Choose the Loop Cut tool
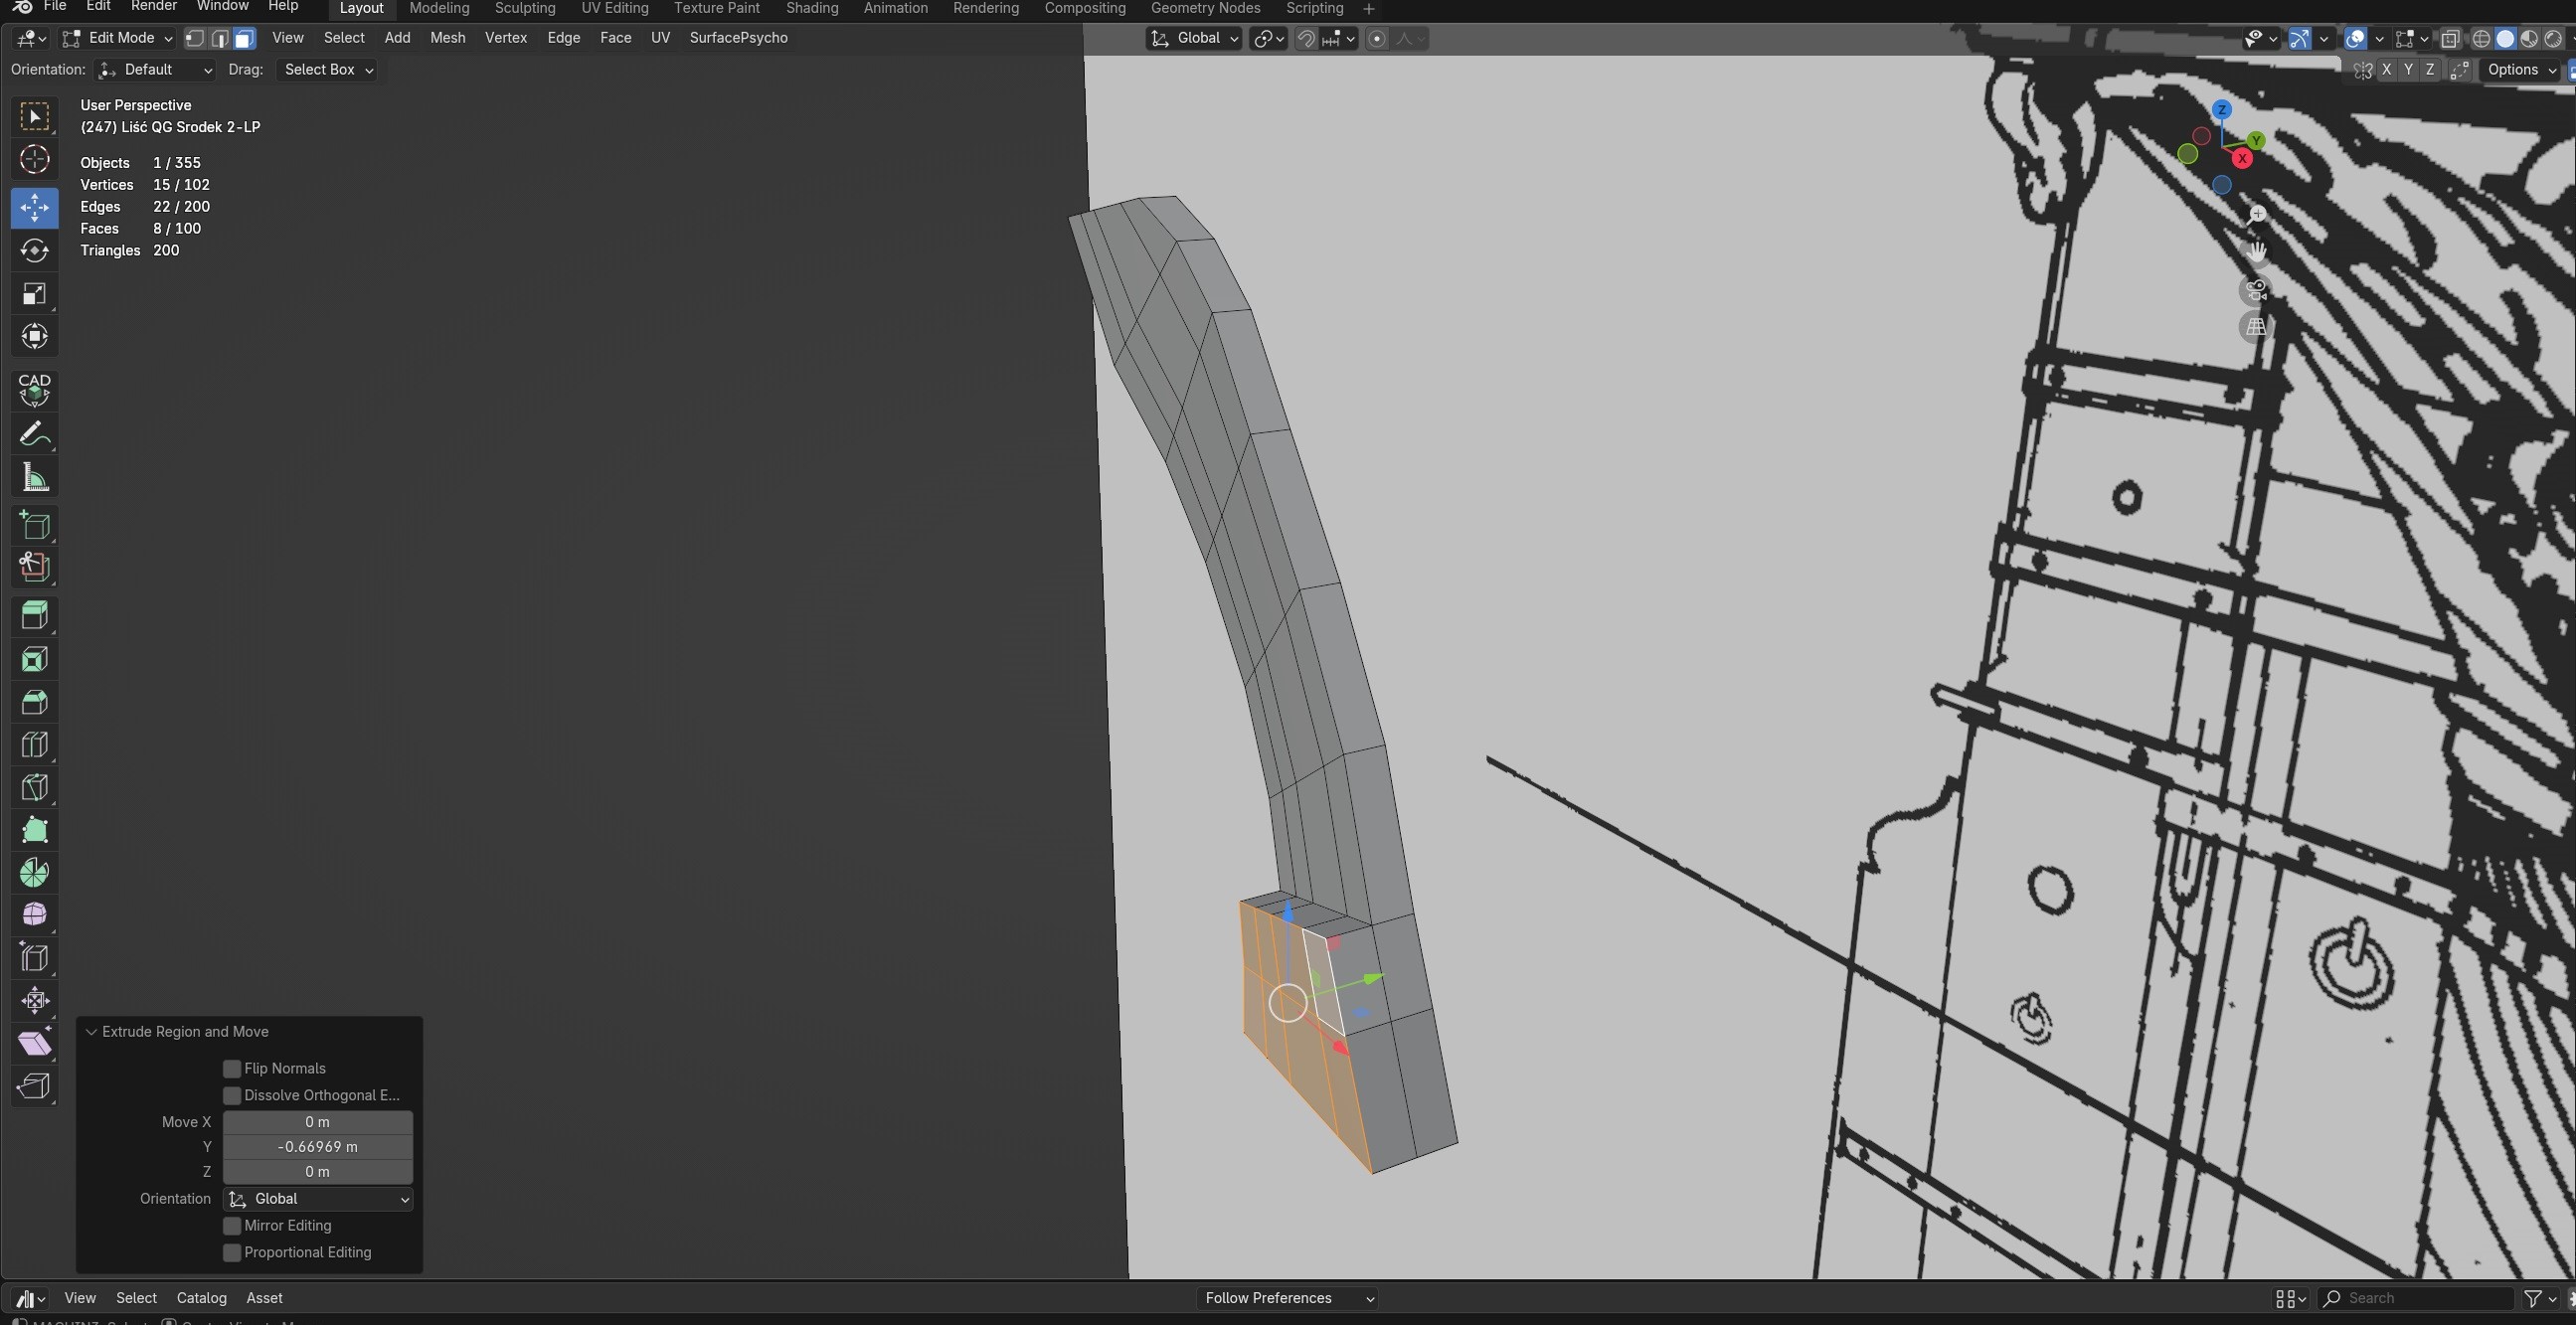The width and height of the screenshot is (2576, 1325). coord(34,745)
